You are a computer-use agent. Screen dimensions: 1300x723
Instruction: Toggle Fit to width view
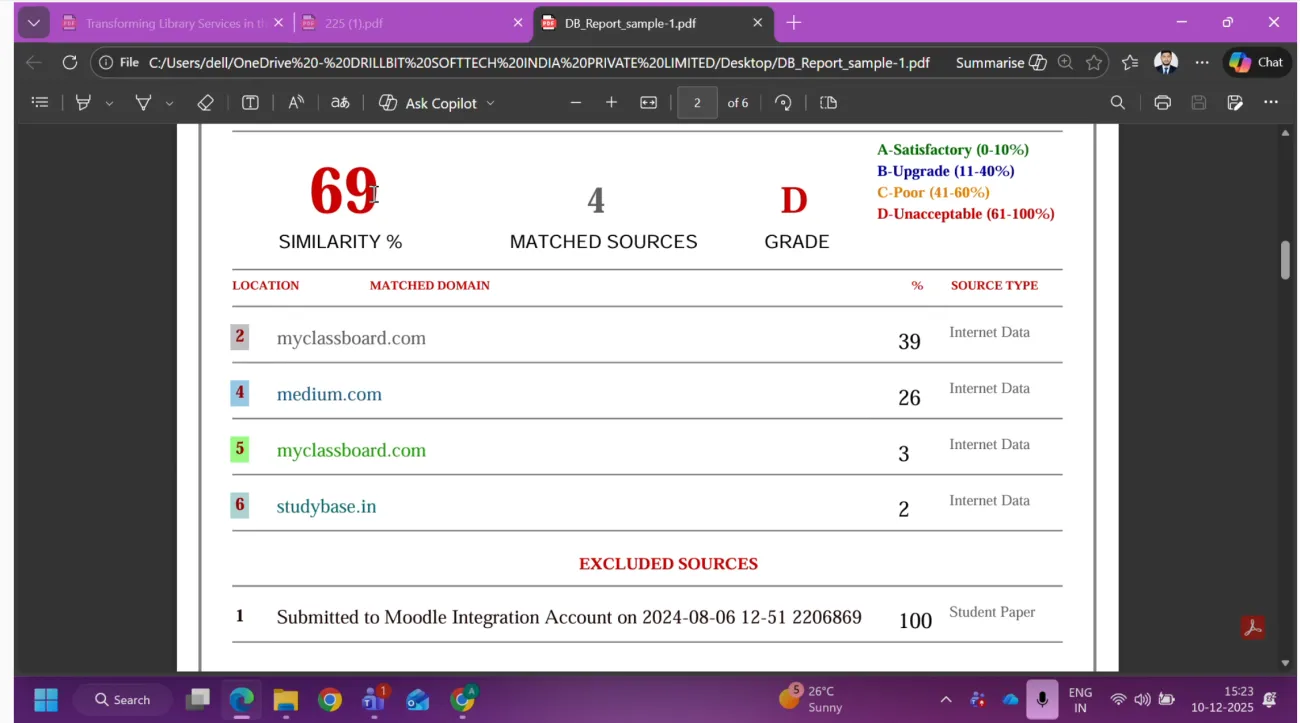pos(648,103)
